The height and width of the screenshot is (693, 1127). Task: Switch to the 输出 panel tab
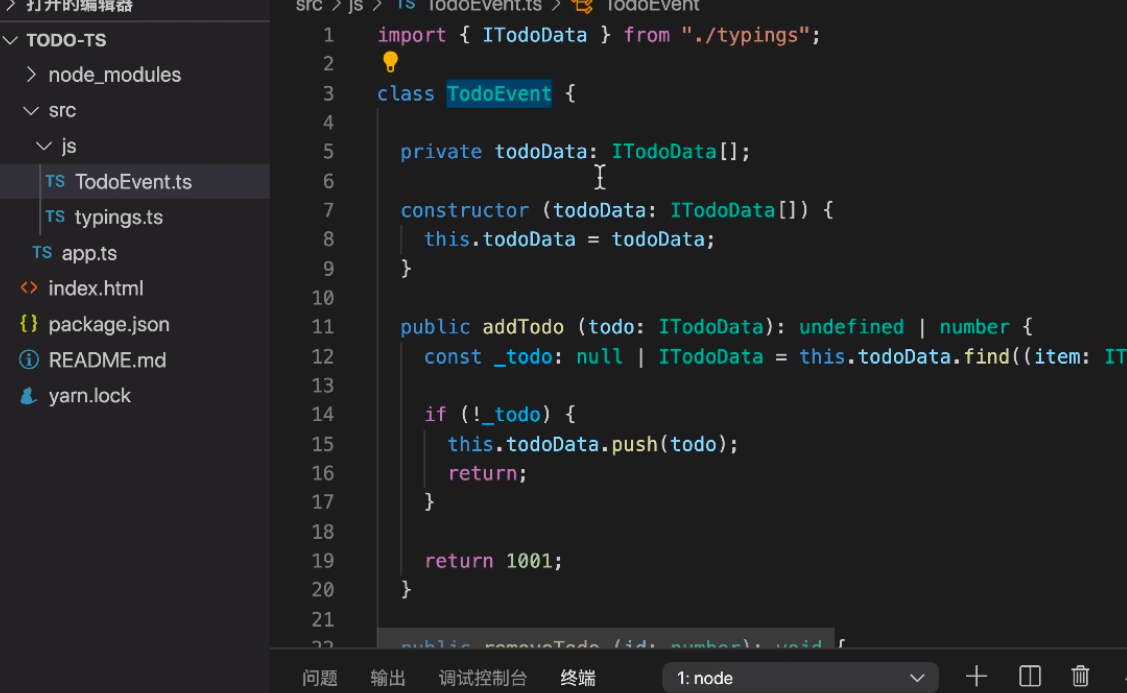click(x=388, y=677)
